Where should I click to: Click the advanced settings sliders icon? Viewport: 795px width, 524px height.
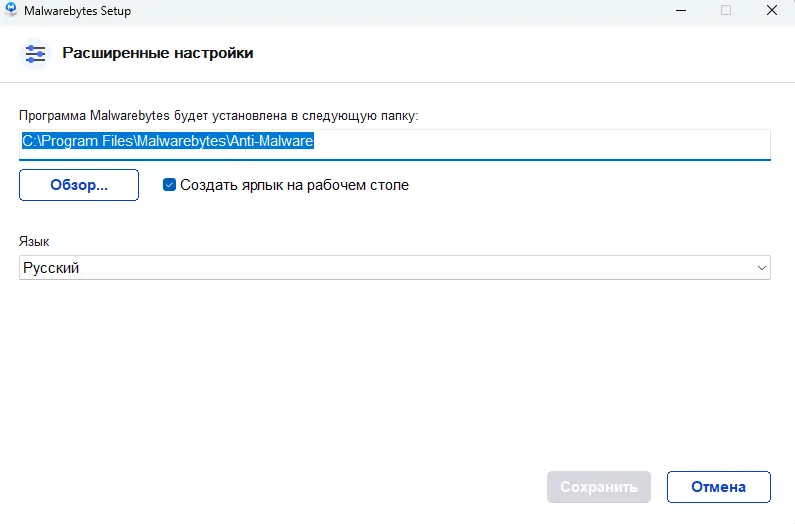[35, 53]
